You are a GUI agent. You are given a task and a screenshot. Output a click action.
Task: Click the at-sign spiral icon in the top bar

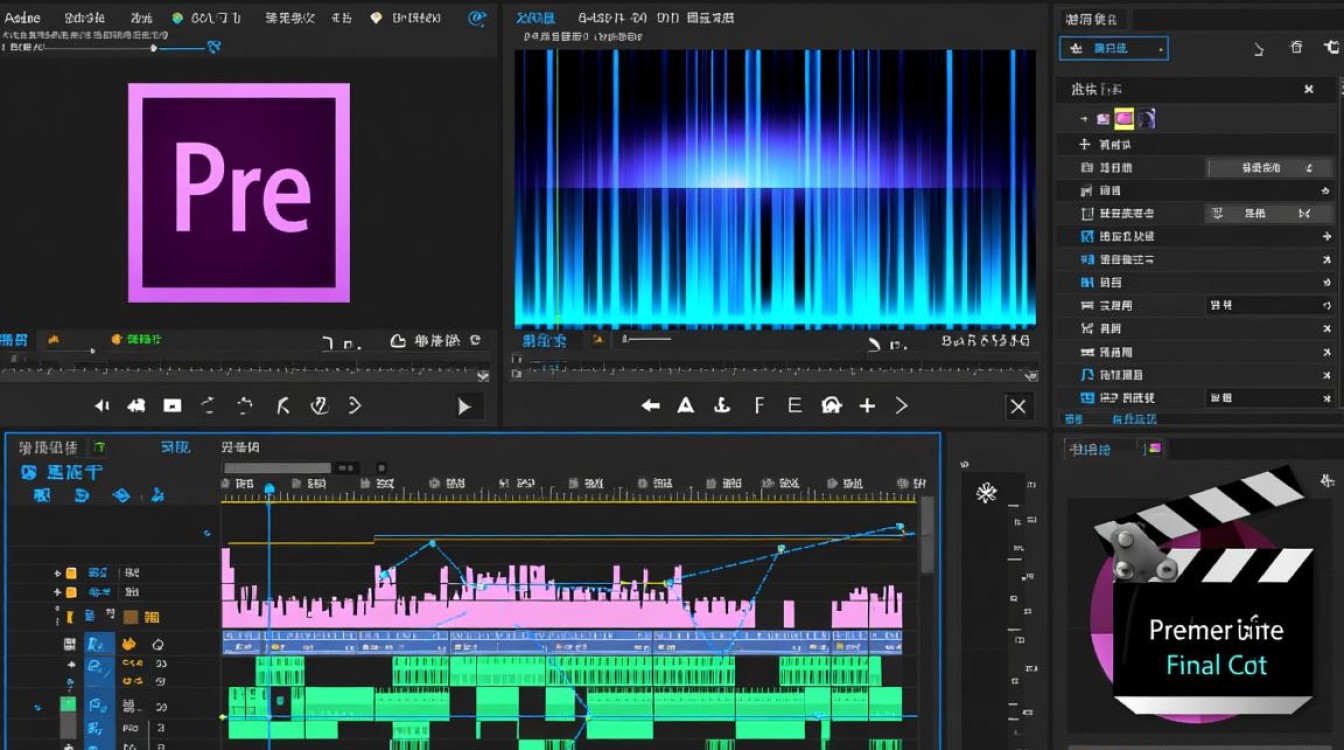point(477,17)
